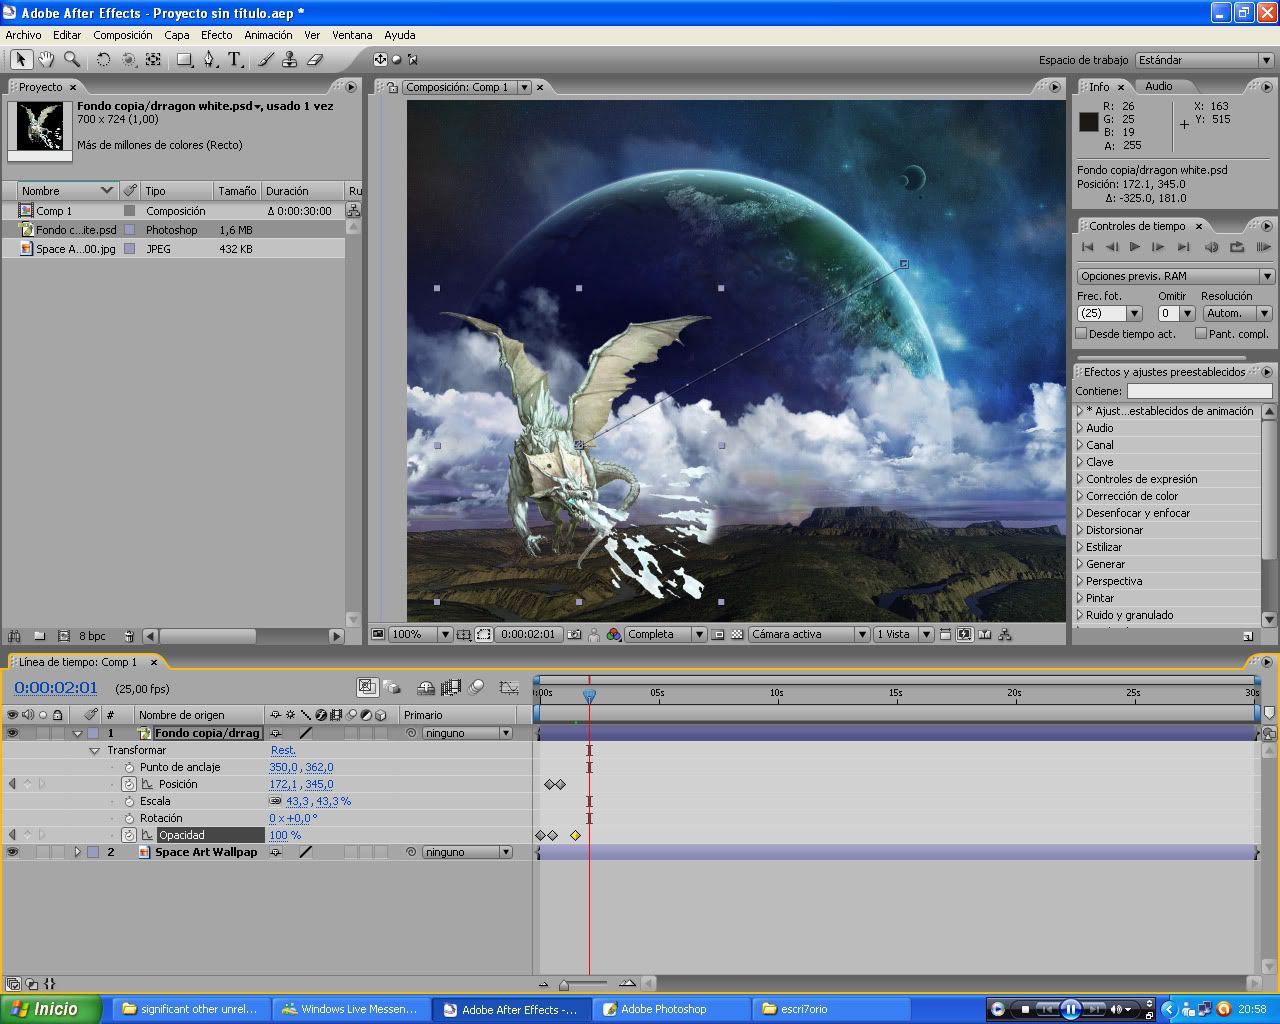
Task: Select the Pen tool
Action: click(x=210, y=60)
